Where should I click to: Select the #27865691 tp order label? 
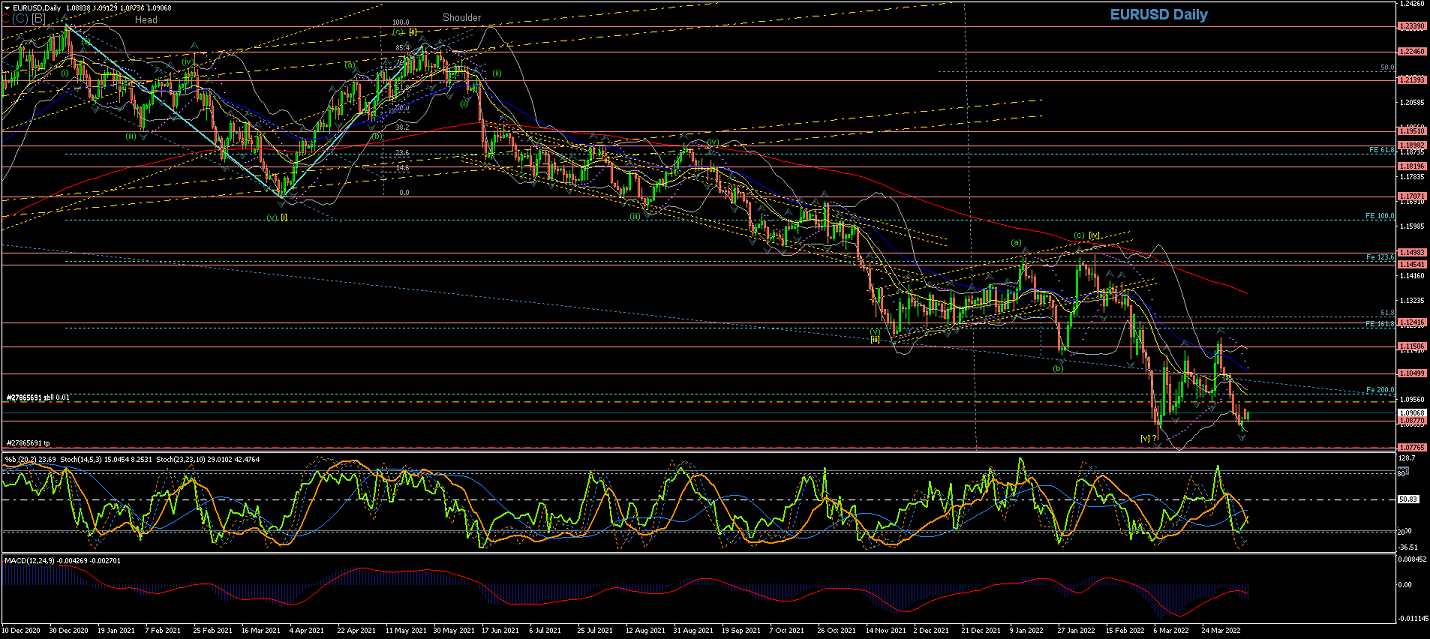click(29, 442)
